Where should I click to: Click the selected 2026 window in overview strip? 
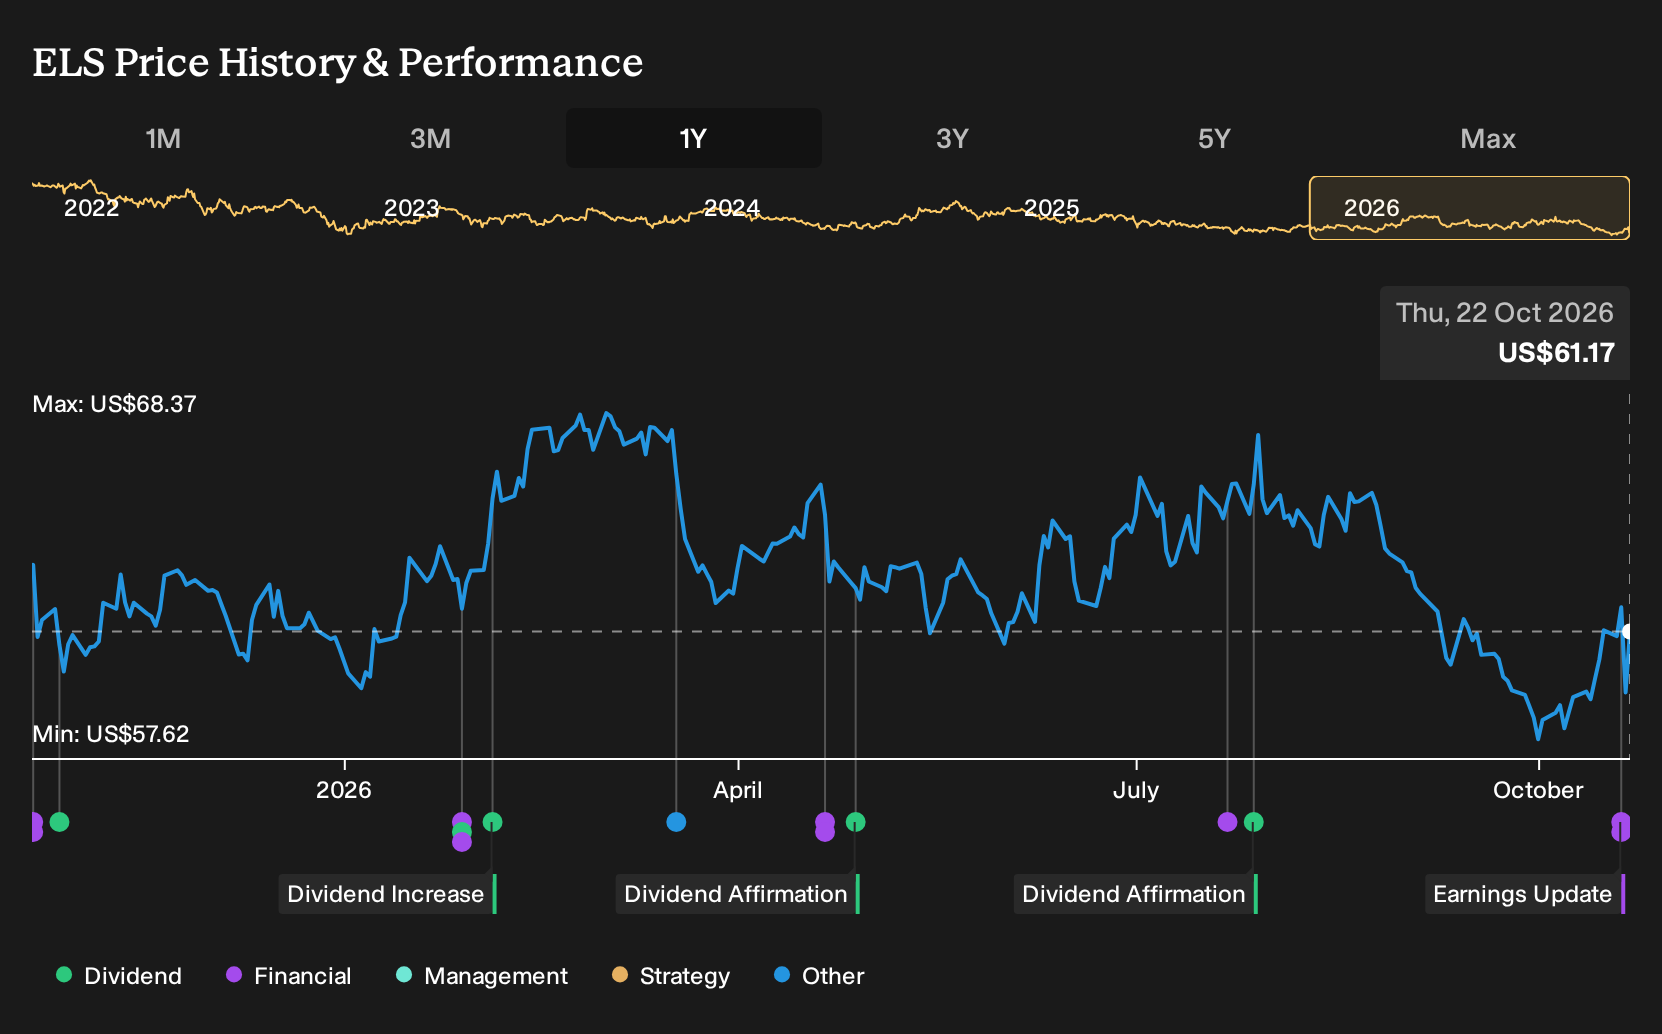coord(1470,208)
